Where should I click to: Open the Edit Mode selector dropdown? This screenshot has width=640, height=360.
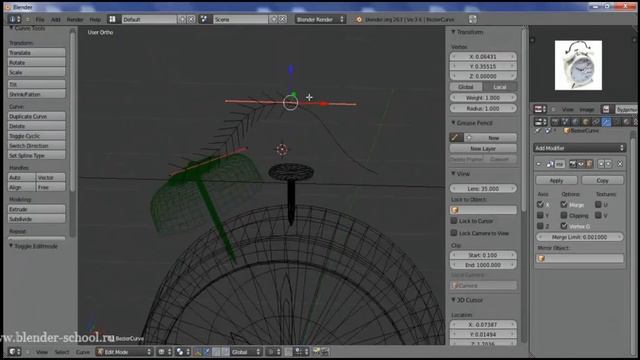pos(124,351)
